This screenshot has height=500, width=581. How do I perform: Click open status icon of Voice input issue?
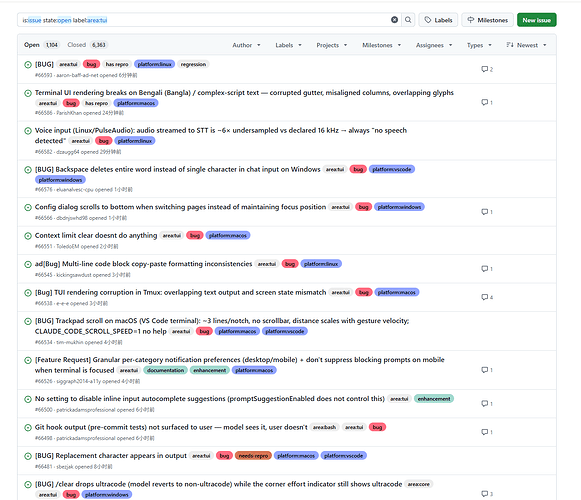tap(28, 130)
